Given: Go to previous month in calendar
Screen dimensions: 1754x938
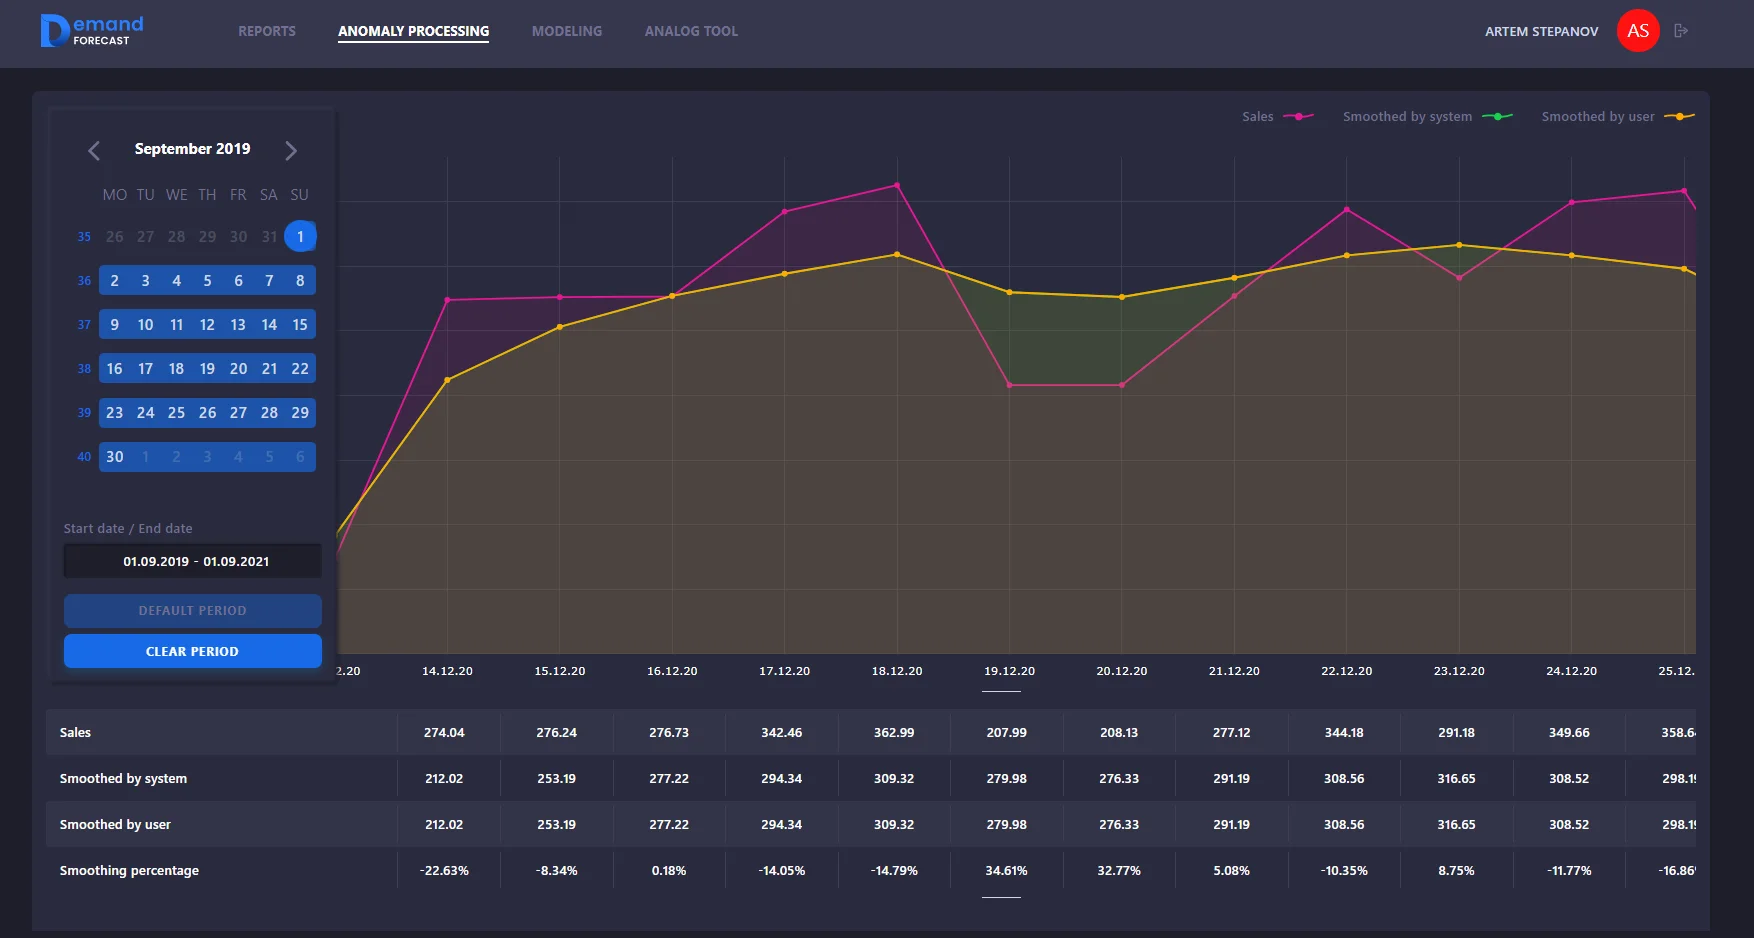Looking at the screenshot, I should coord(94,150).
